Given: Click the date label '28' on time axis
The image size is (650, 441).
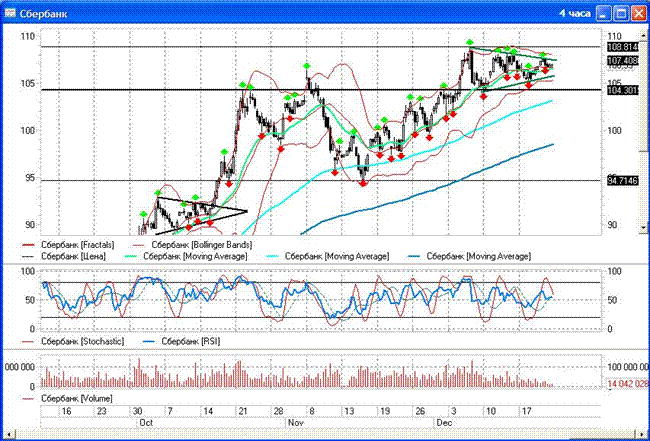Looking at the screenshot, I should pyautogui.click(x=278, y=411).
